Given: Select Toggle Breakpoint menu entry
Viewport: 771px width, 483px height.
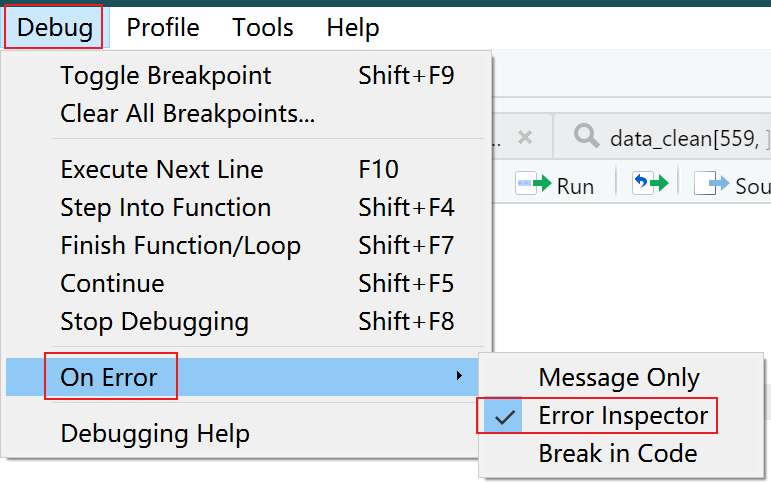Looking at the screenshot, I should 166,76.
